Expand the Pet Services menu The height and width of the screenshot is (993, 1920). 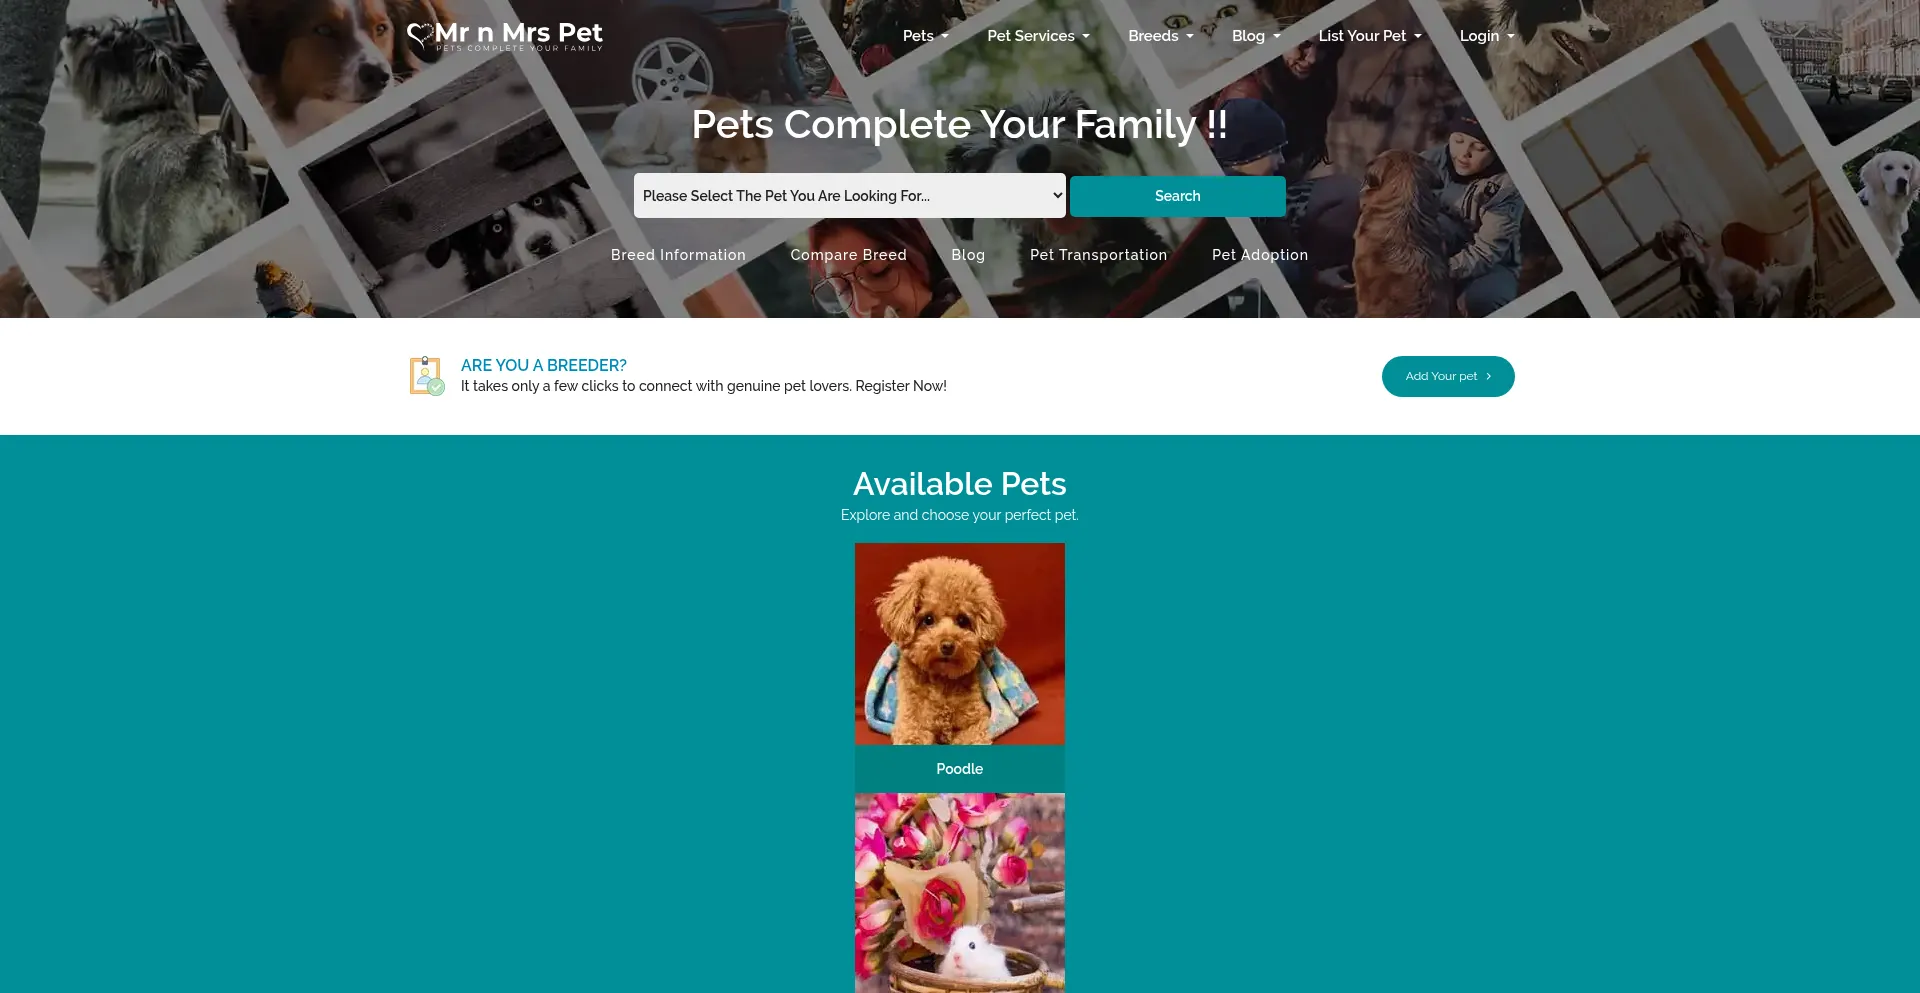1038,36
